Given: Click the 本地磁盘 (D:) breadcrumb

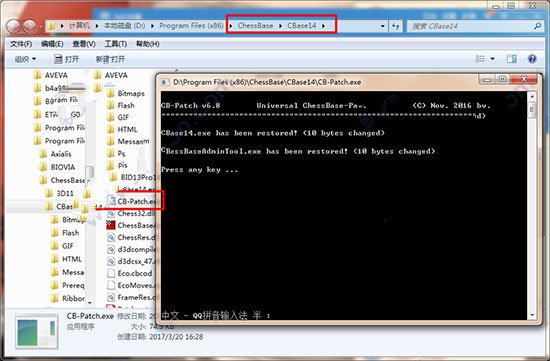Looking at the screenshot, I should (x=124, y=26).
